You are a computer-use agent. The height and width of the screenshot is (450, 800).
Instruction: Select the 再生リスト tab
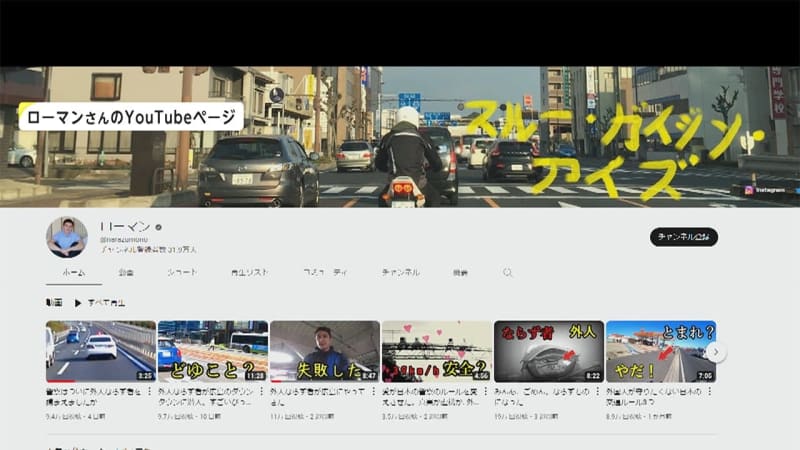249,272
